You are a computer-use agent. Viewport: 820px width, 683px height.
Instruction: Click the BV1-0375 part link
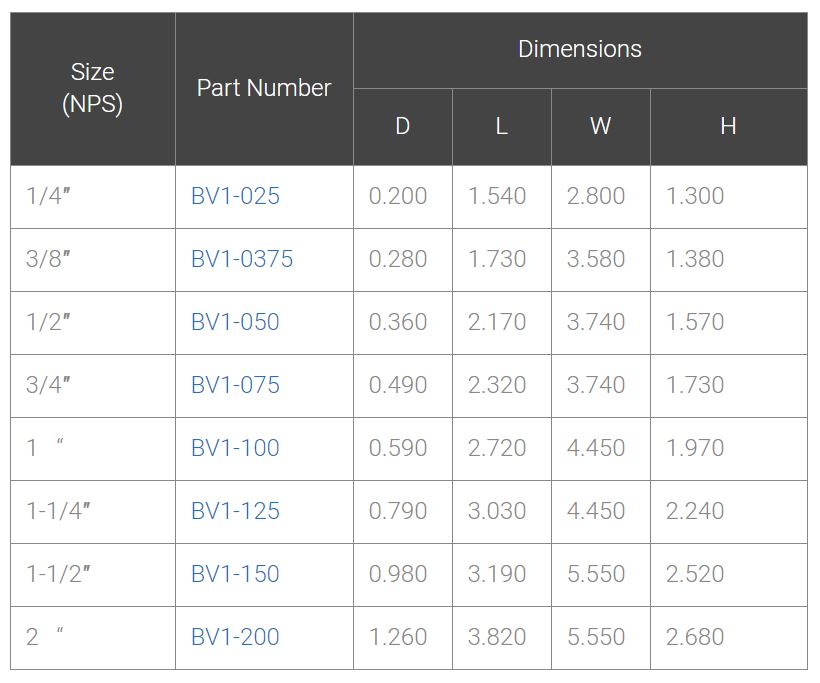coord(242,259)
